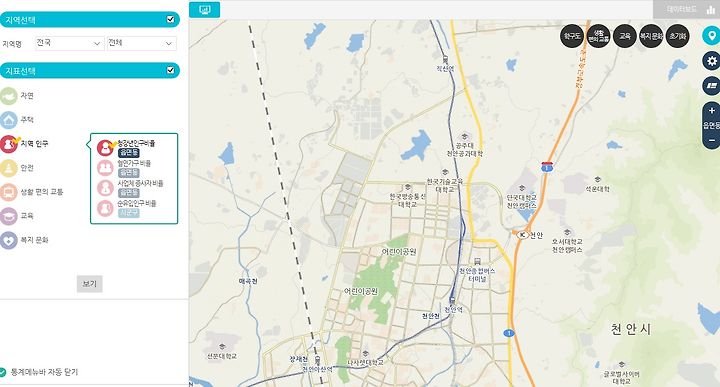Image resolution: width=720 pixels, height=387 pixels.
Task: Click the 읍면동 tag under 혈연가구 비율
Action: (129, 173)
